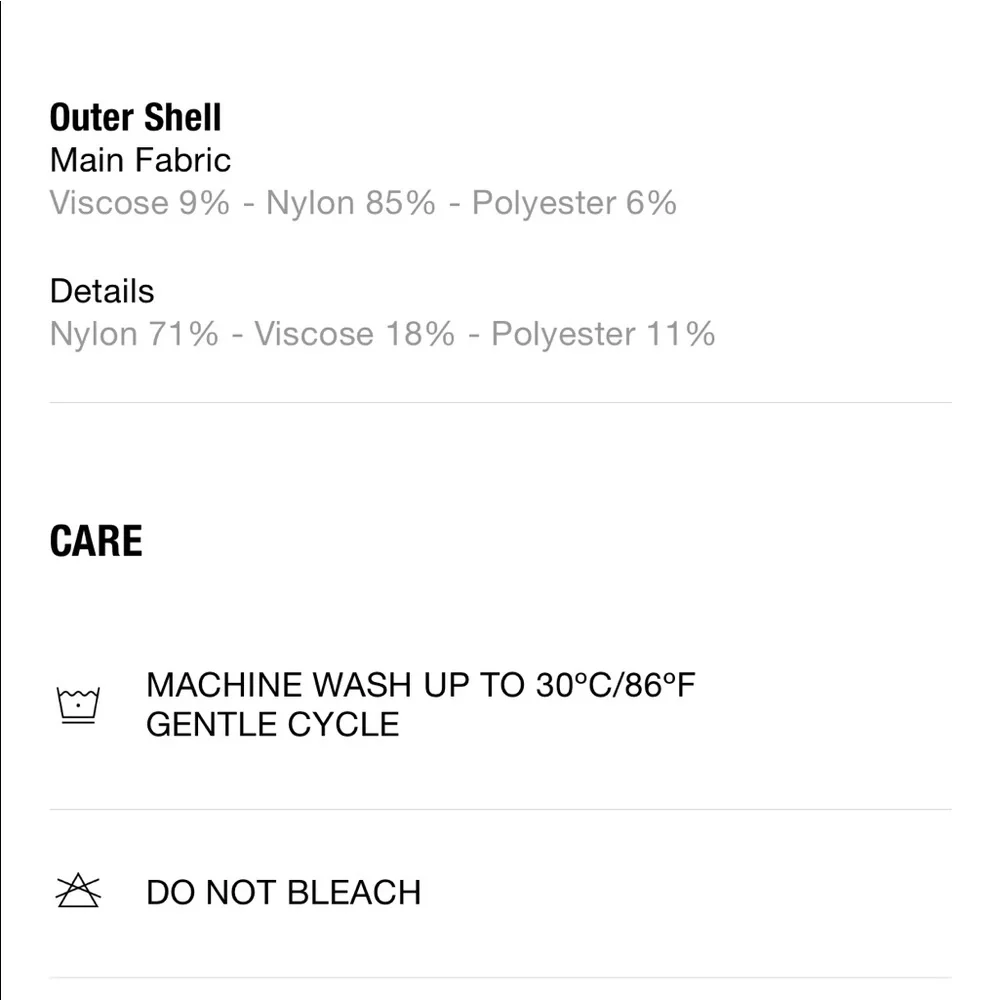The width and height of the screenshot is (1000, 1000).
Task: Click the black vertical line at left edge
Action: 1,500
